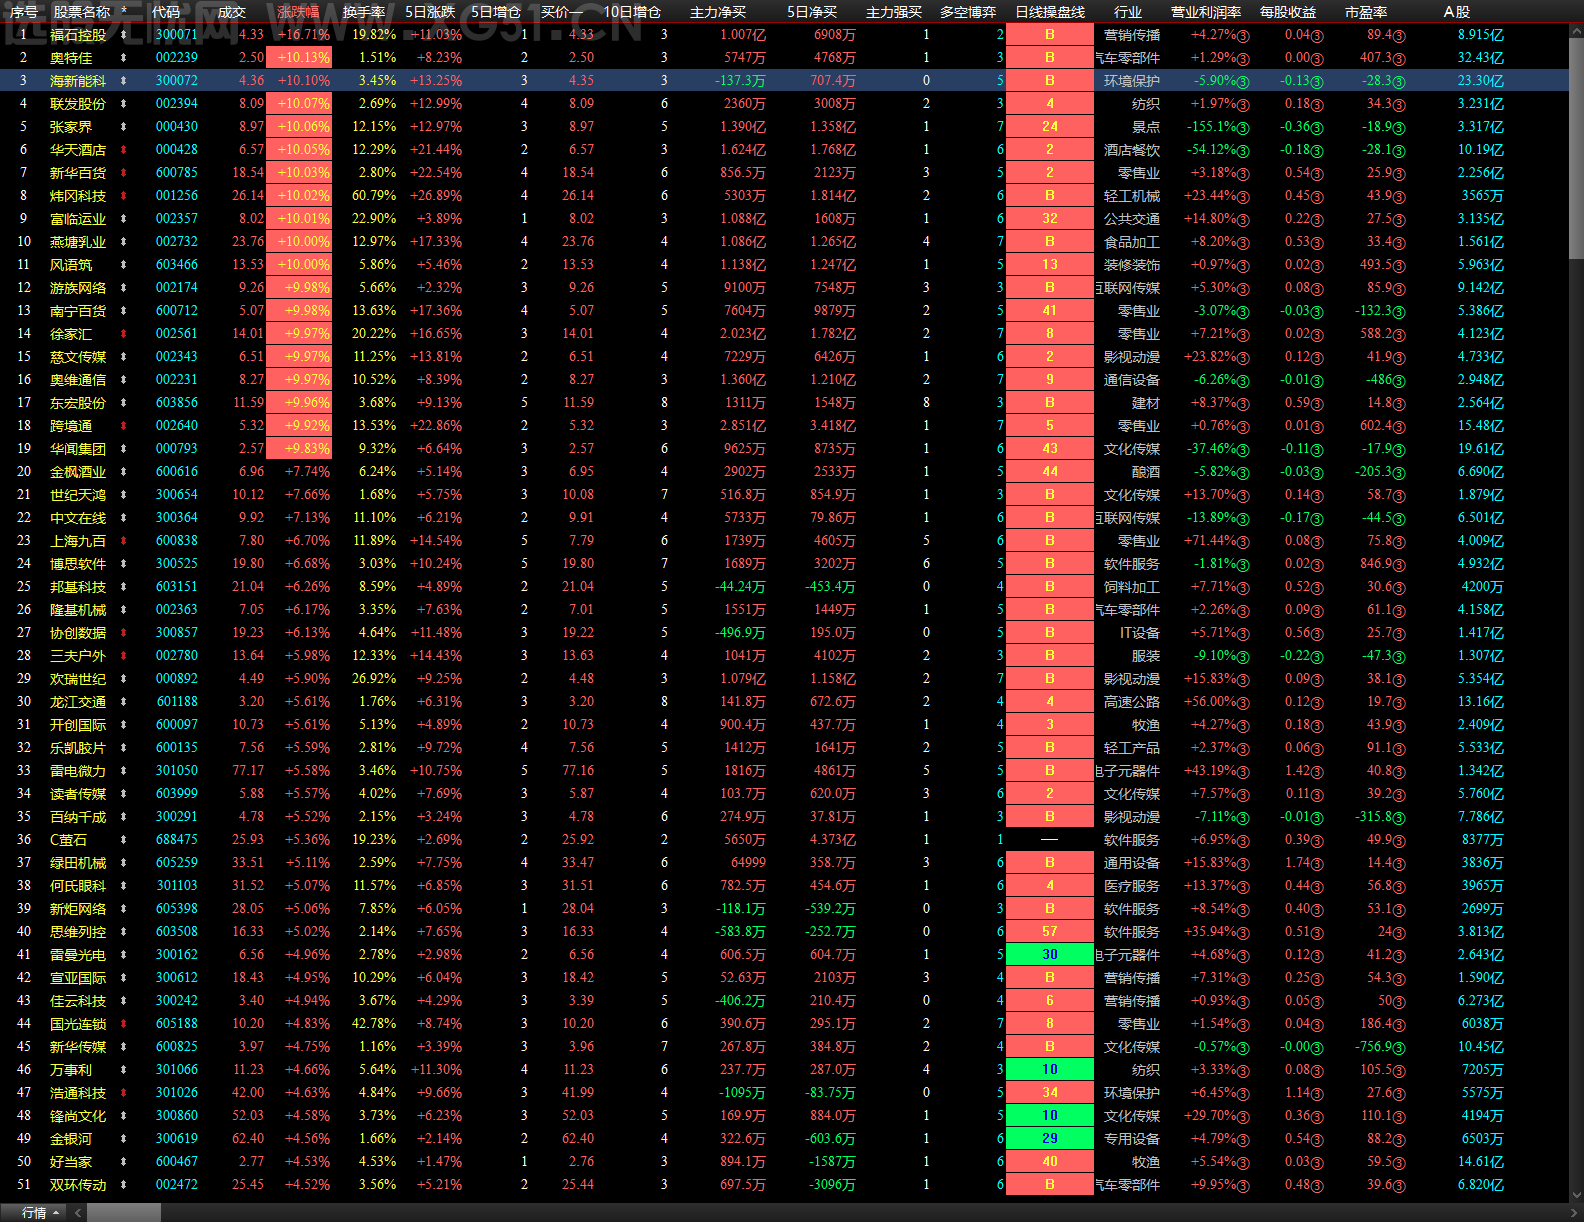The height and width of the screenshot is (1222, 1584).
Task: Click the 日线操盘线 cell for 张家界 showing 24
Action: pyautogui.click(x=1050, y=127)
